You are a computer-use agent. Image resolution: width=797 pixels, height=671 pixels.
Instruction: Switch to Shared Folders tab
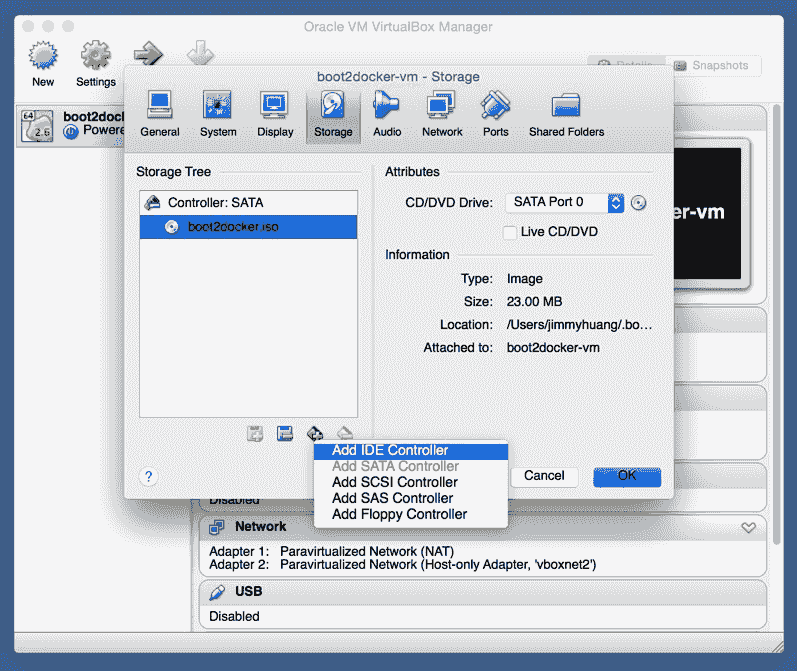click(x=566, y=114)
